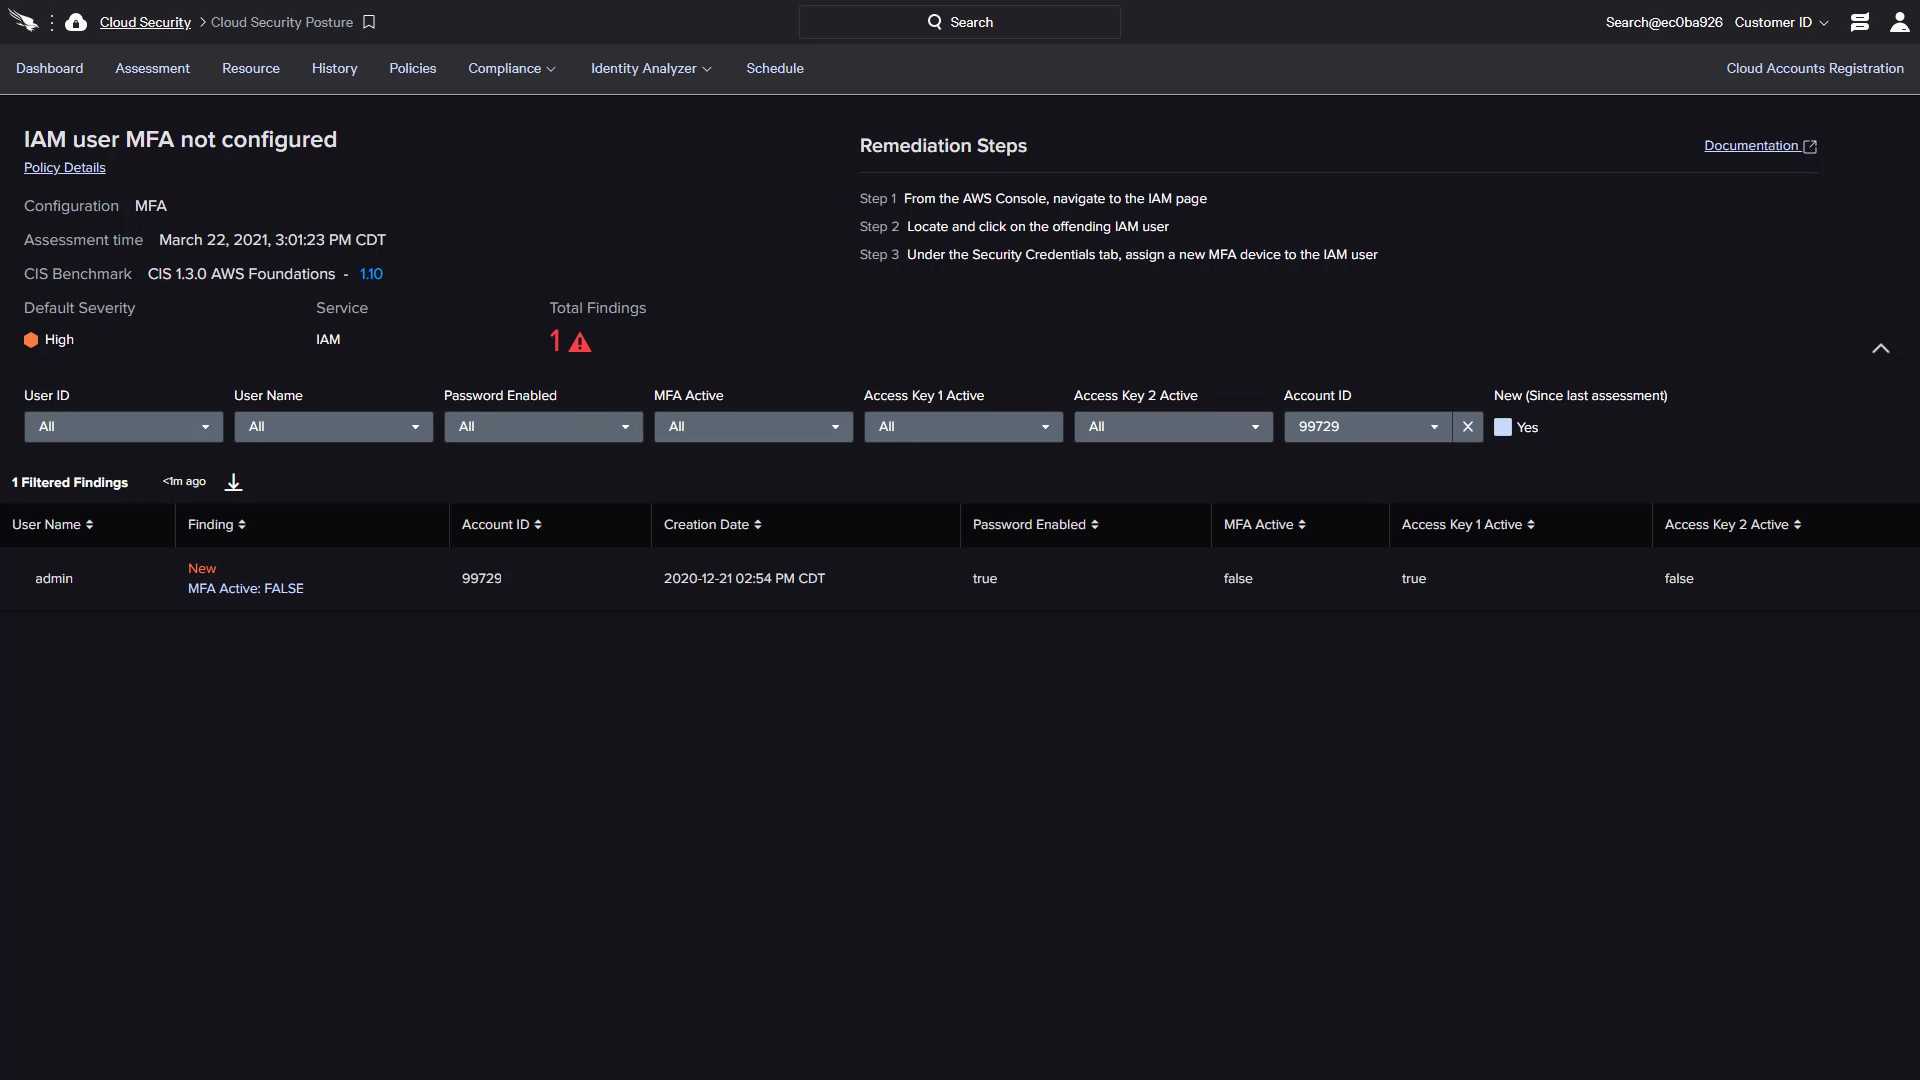Click the 1 Filtered Findings label
Image resolution: width=1920 pixels, height=1080 pixels.
[70, 483]
